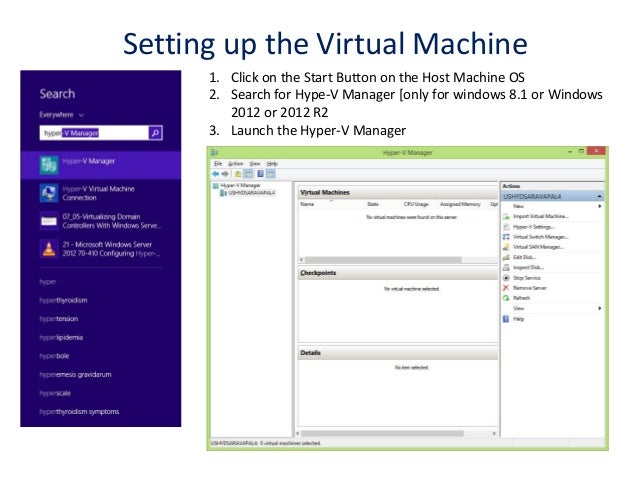Select the 'hyperthyroidism' suggestion
The width and height of the screenshot is (638, 493).
point(63,300)
